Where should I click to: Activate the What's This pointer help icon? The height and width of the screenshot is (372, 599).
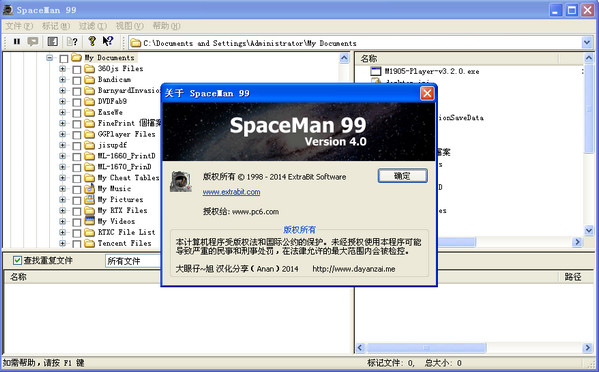tap(108, 41)
